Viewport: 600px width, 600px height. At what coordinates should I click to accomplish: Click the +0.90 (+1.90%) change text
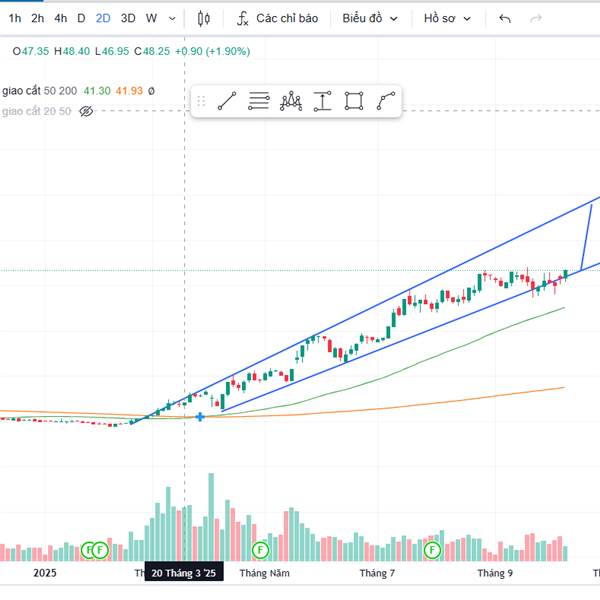pyautogui.click(x=213, y=51)
